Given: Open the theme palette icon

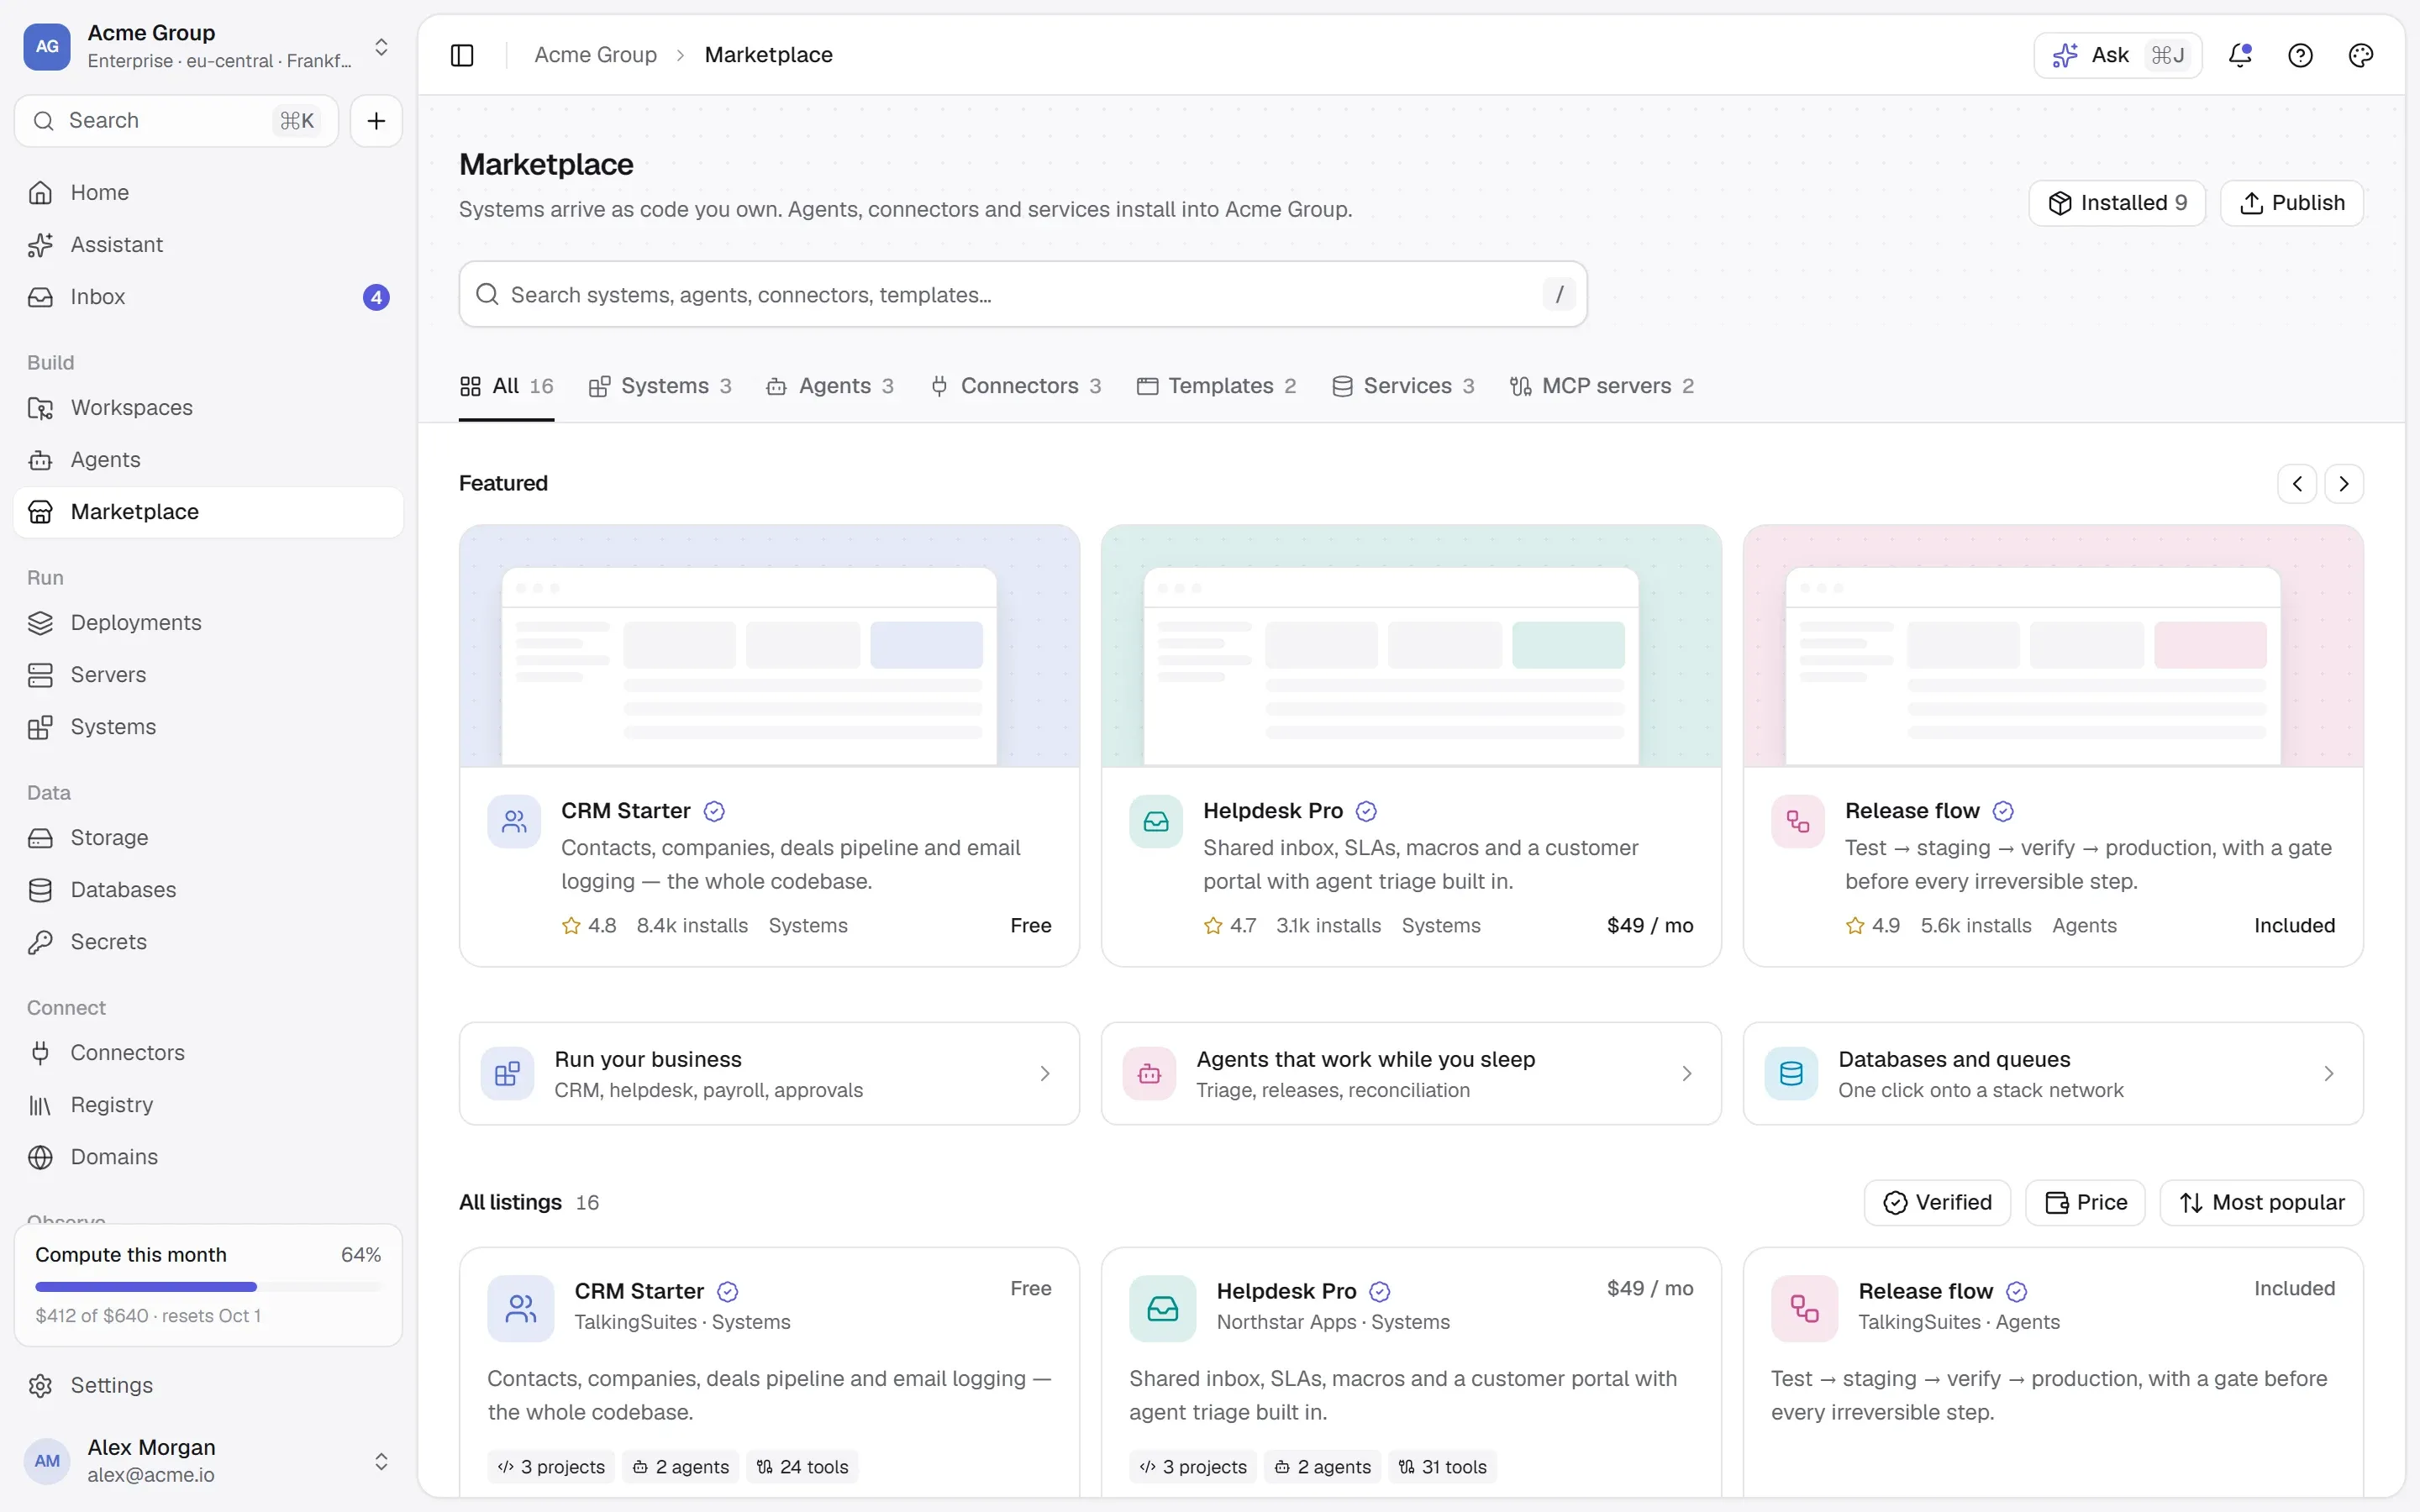Looking at the screenshot, I should click(x=2360, y=55).
